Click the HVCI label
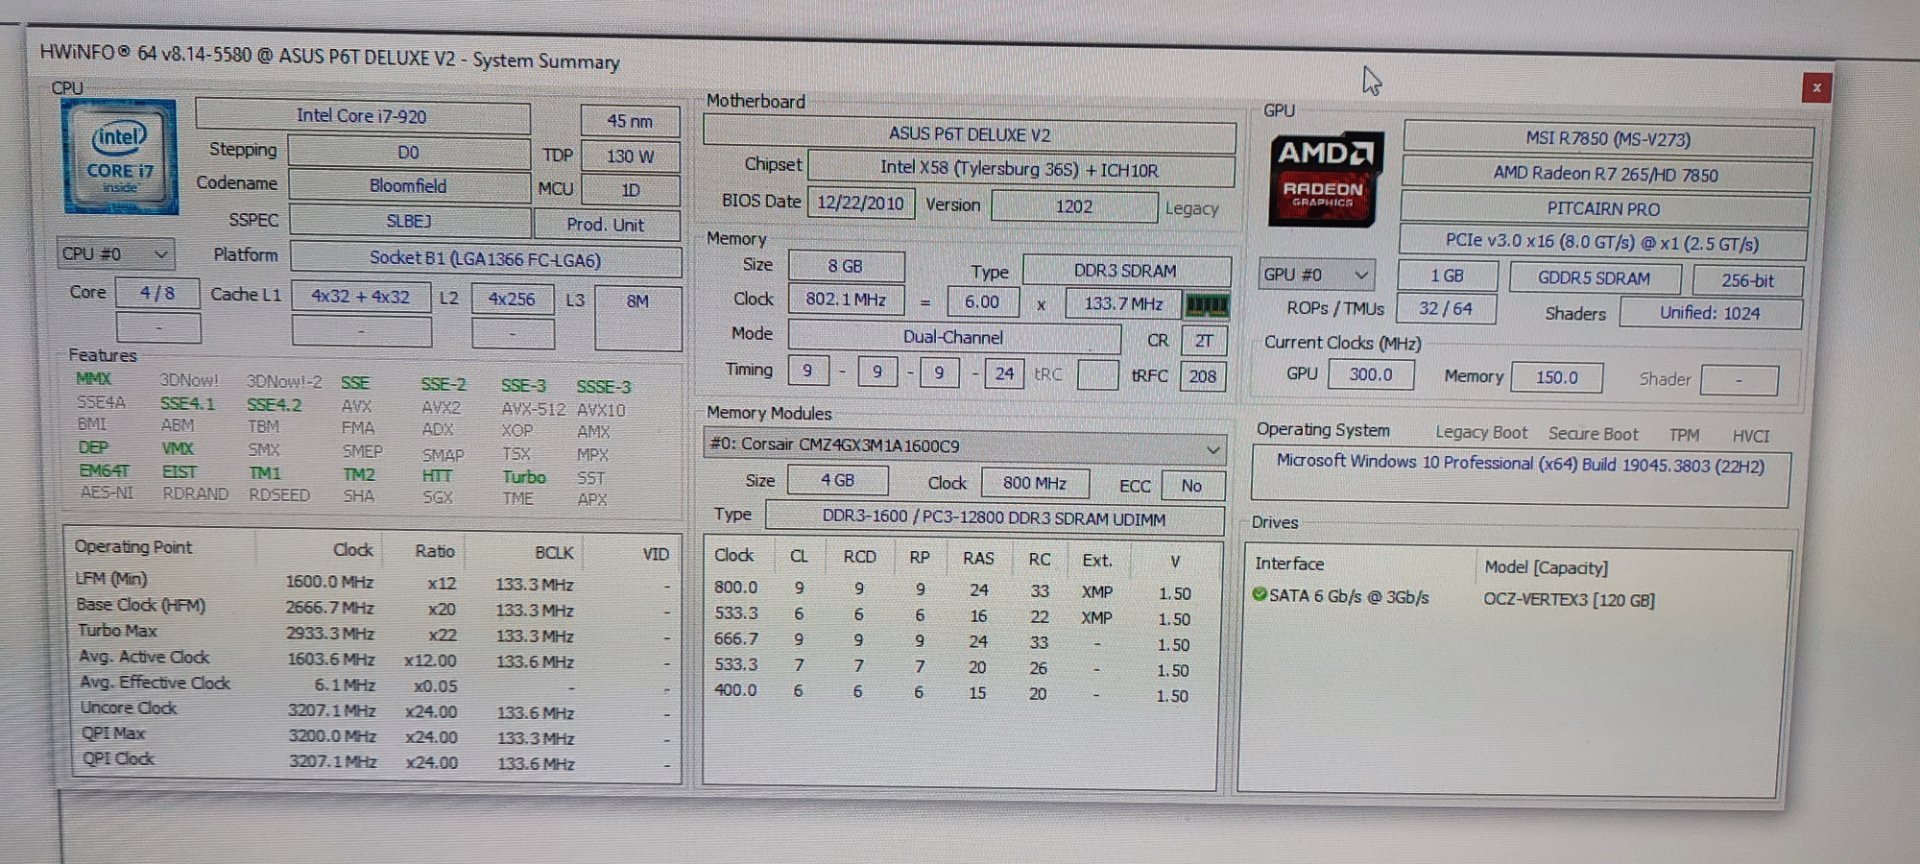Screen dimensions: 1920x864 (x=1751, y=436)
